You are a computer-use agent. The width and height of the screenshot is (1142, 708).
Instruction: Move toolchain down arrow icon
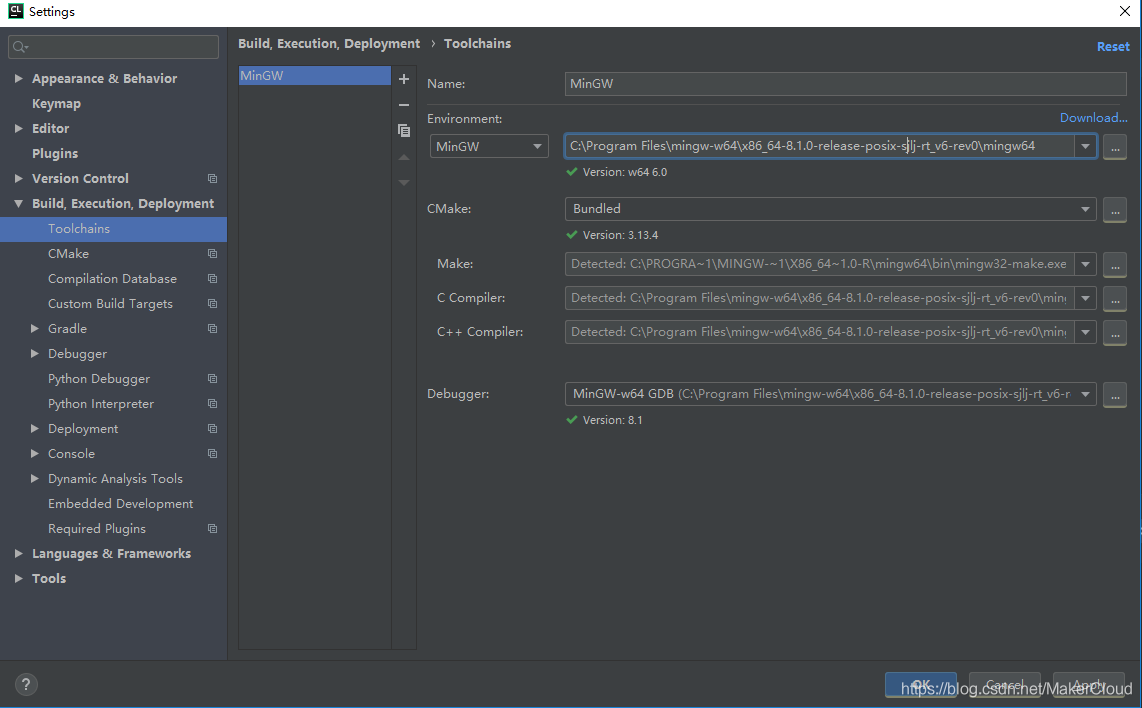click(x=403, y=183)
